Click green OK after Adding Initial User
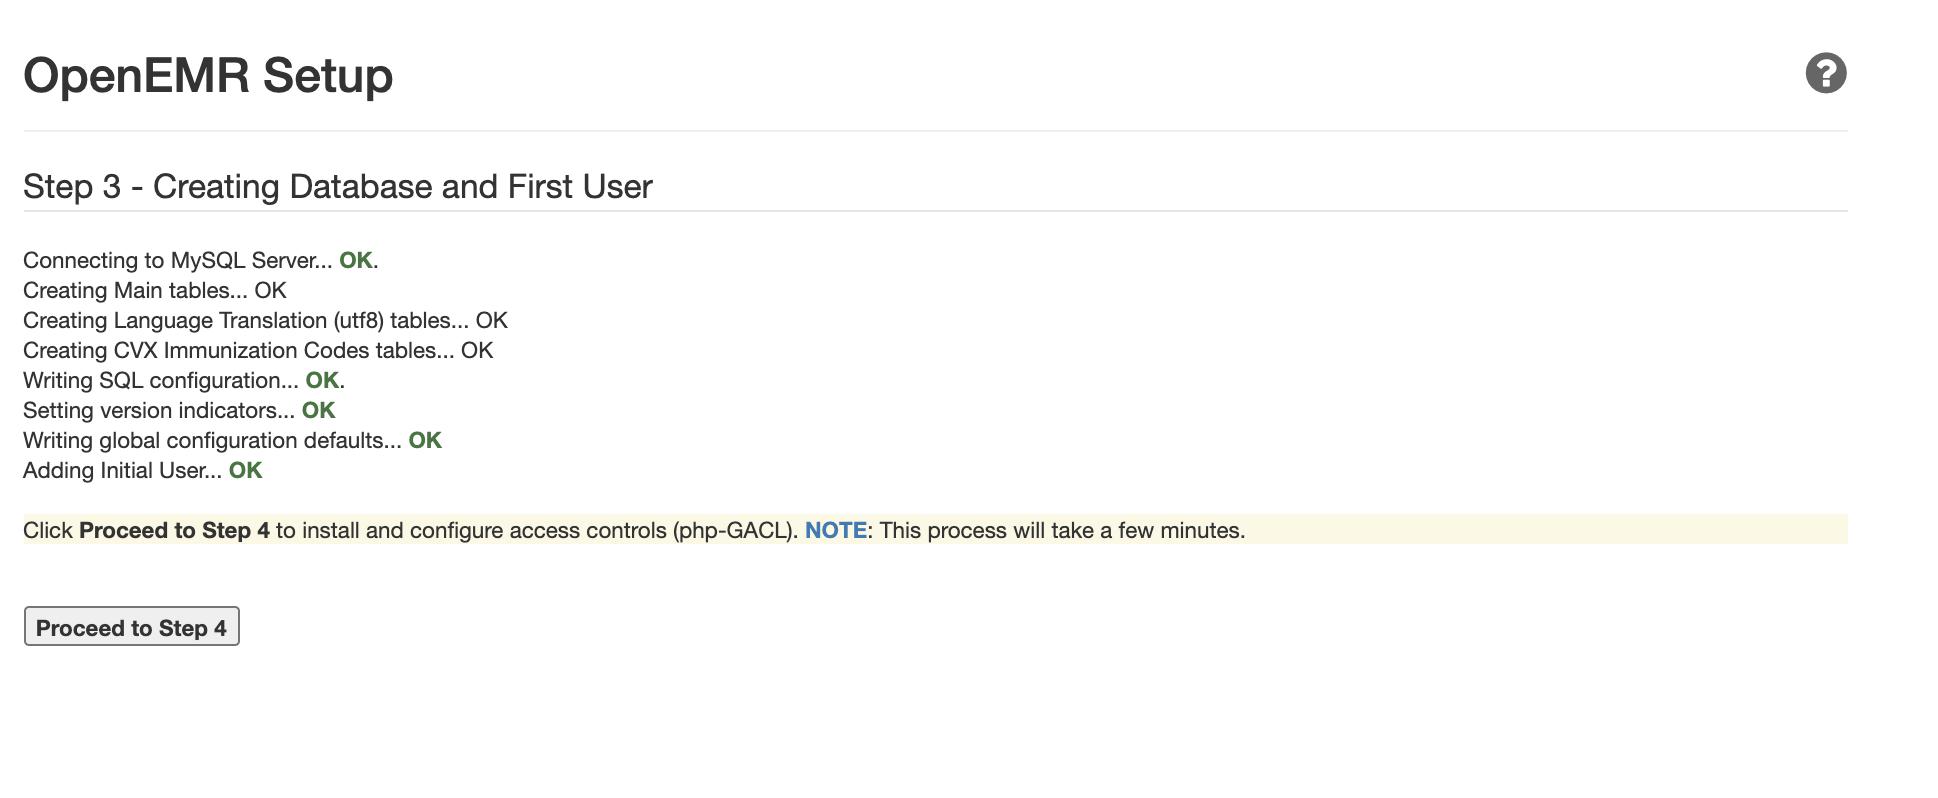The height and width of the screenshot is (798, 1938). [x=245, y=471]
